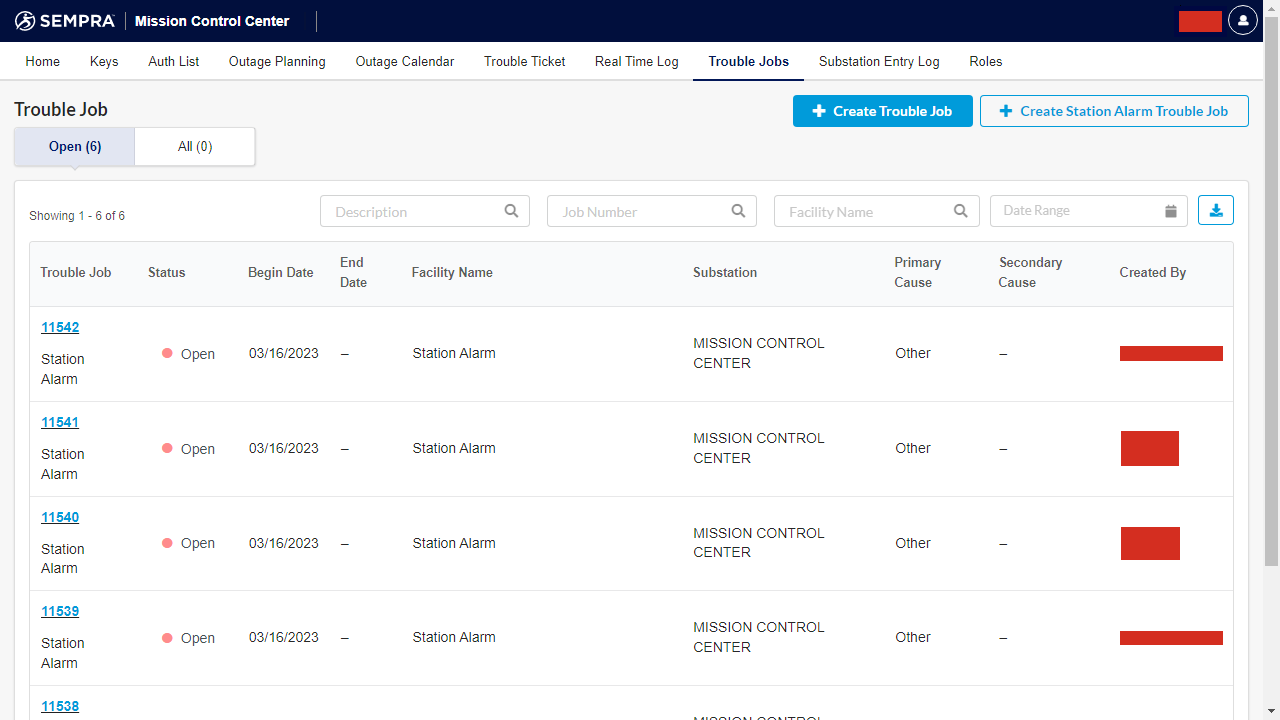This screenshot has width=1280, height=720.
Task: Click the Sempra logo in header
Action: tap(65, 21)
